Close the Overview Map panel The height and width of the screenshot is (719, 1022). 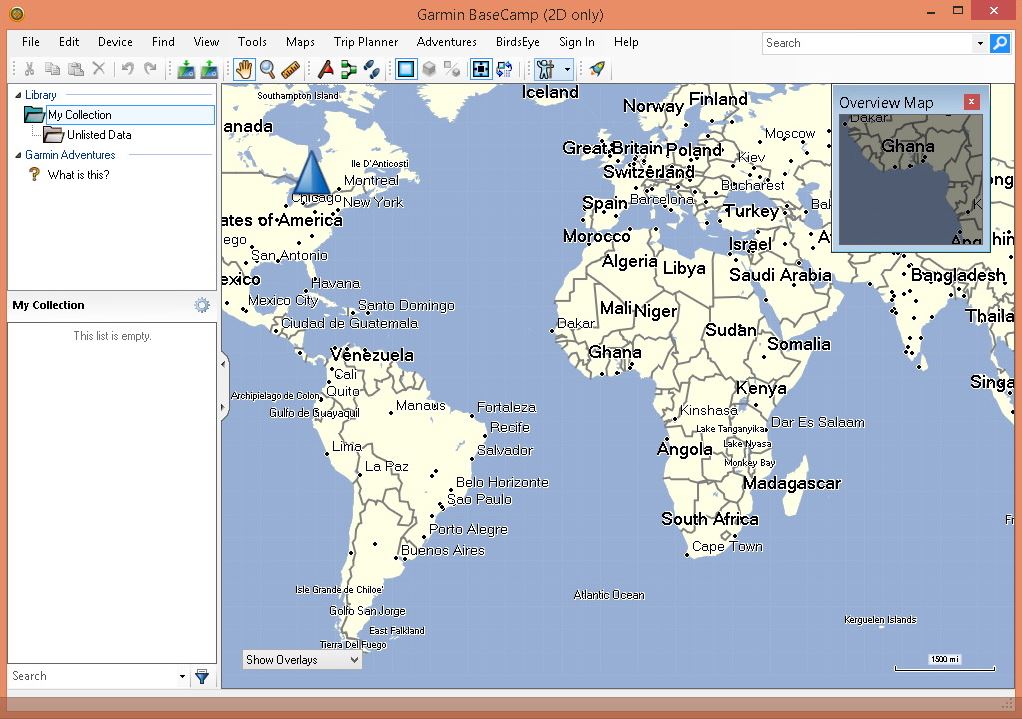(x=971, y=102)
